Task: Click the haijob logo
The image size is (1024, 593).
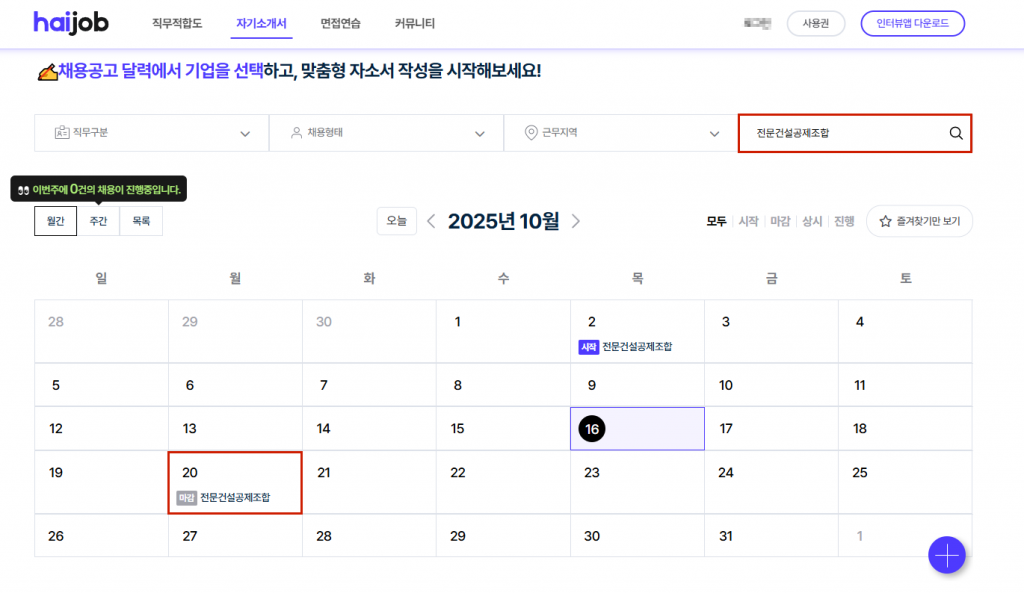Action: [70, 23]
